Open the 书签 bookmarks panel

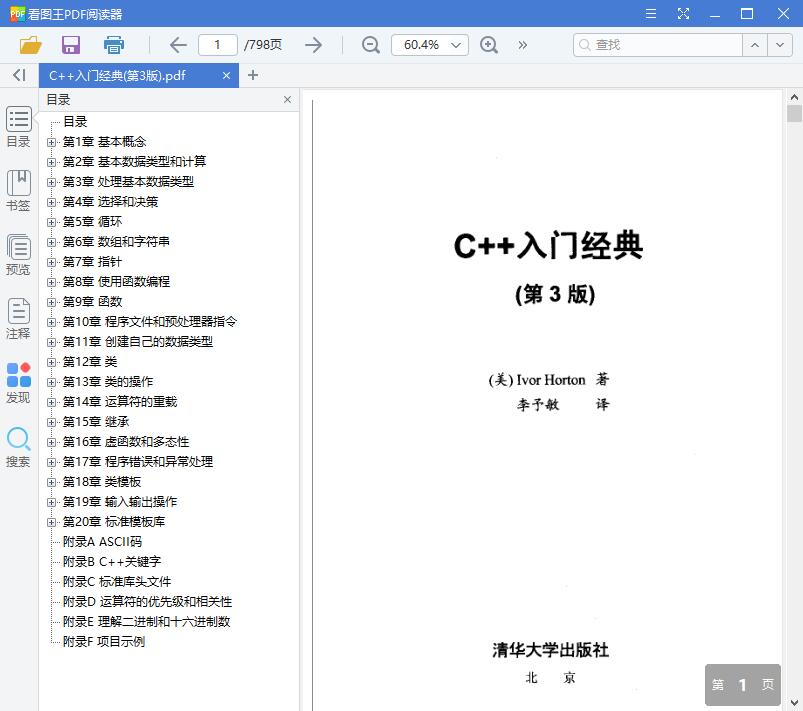pyautogui.click(x=18, y=191)
